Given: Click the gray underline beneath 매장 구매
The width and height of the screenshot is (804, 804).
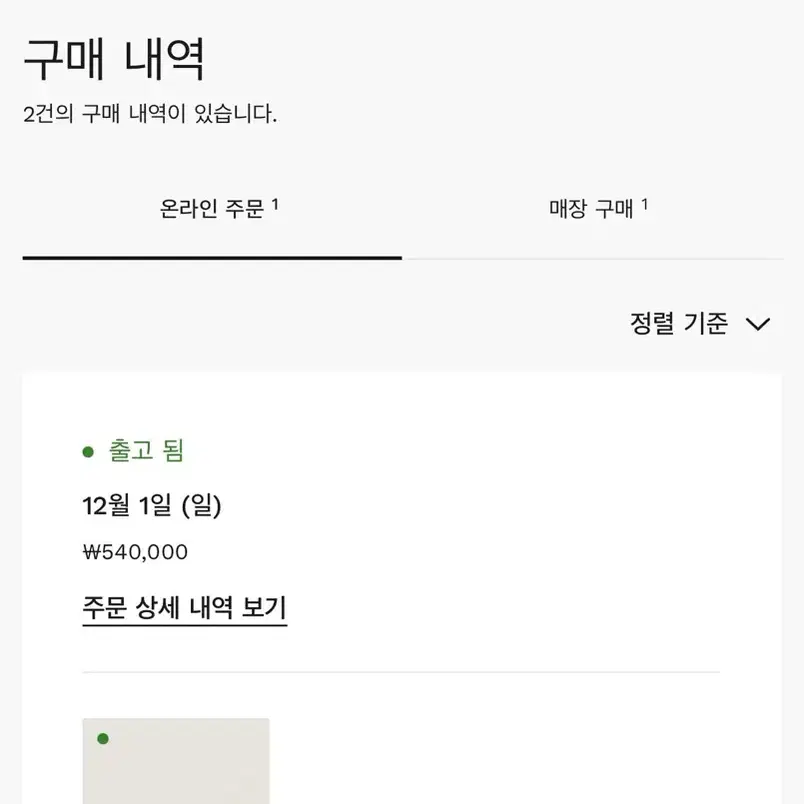Looking at the screenshot, I should [593, 259].
